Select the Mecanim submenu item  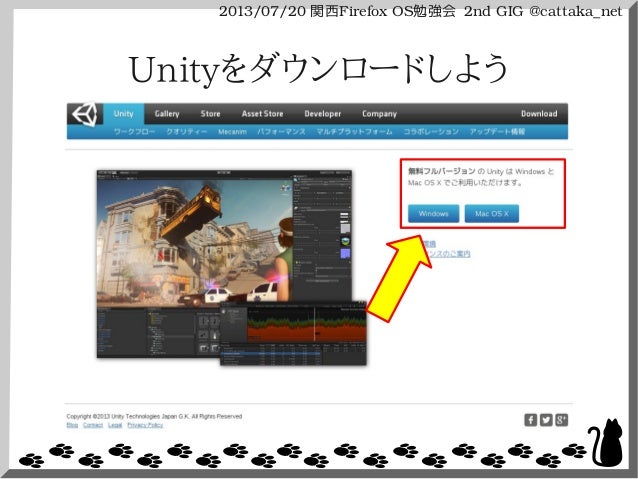(x=232, y=131)
